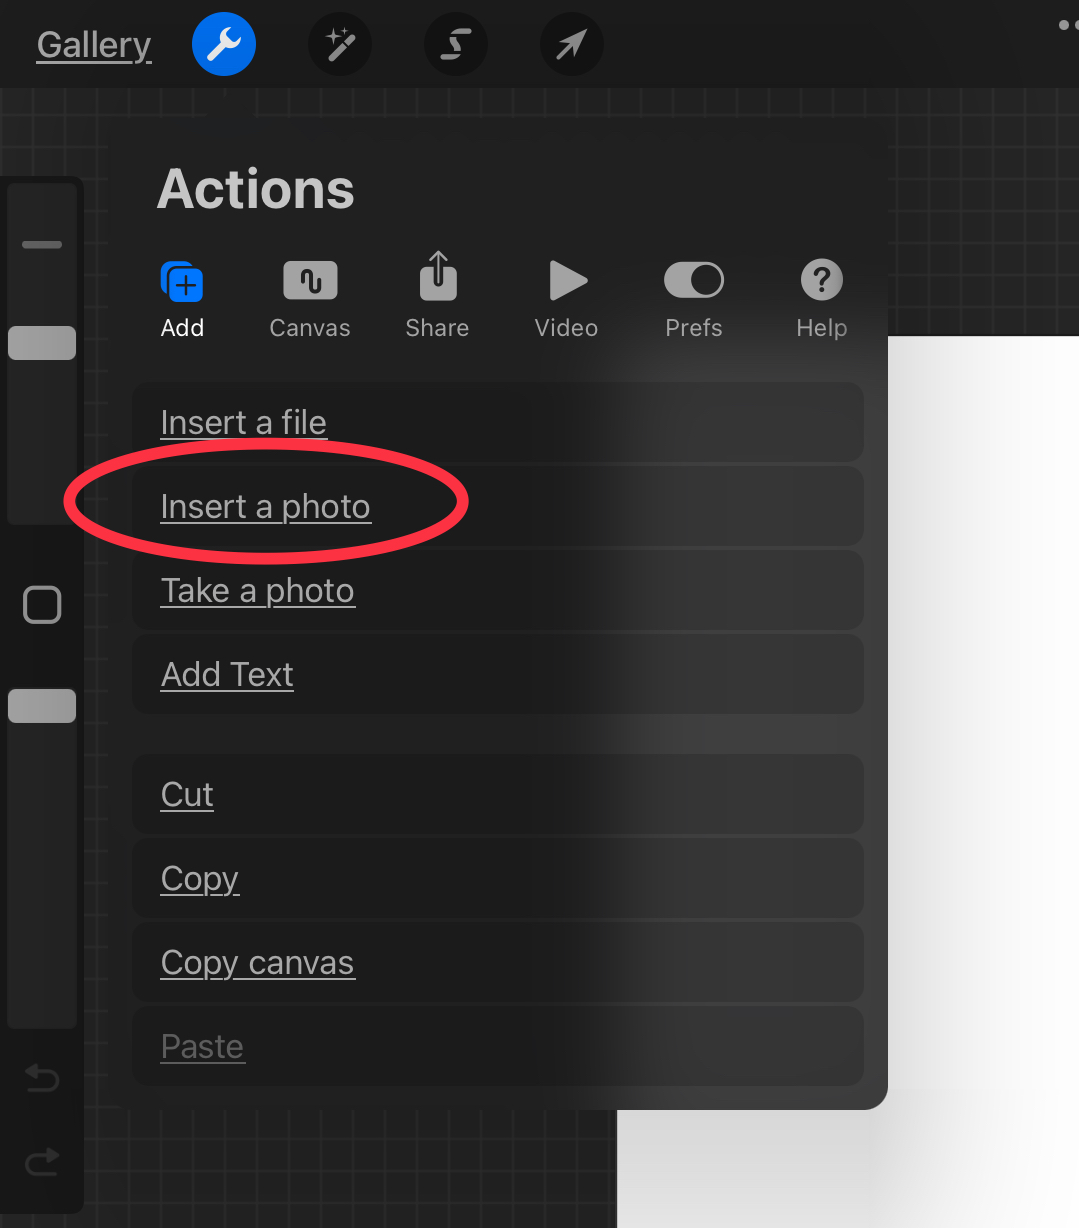Tap the Redo arrow in sidebar
1079x1228 pixels.
coord(42,1161)
